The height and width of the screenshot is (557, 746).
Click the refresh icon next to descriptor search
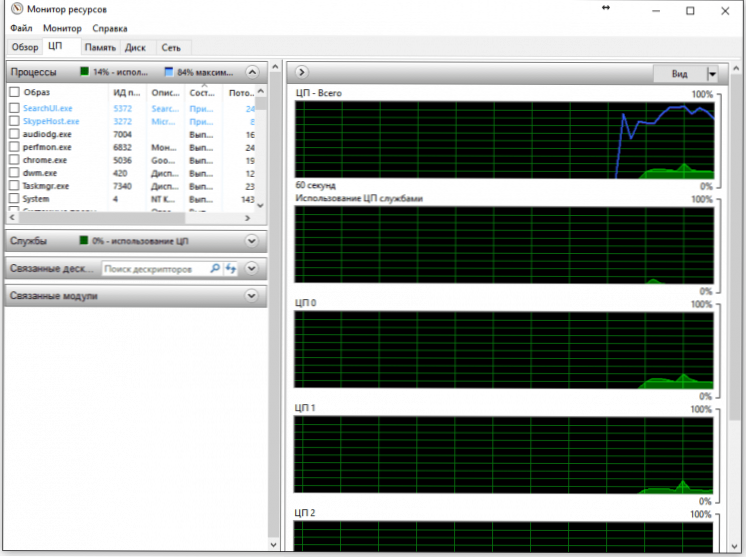(x=230, y=269)
